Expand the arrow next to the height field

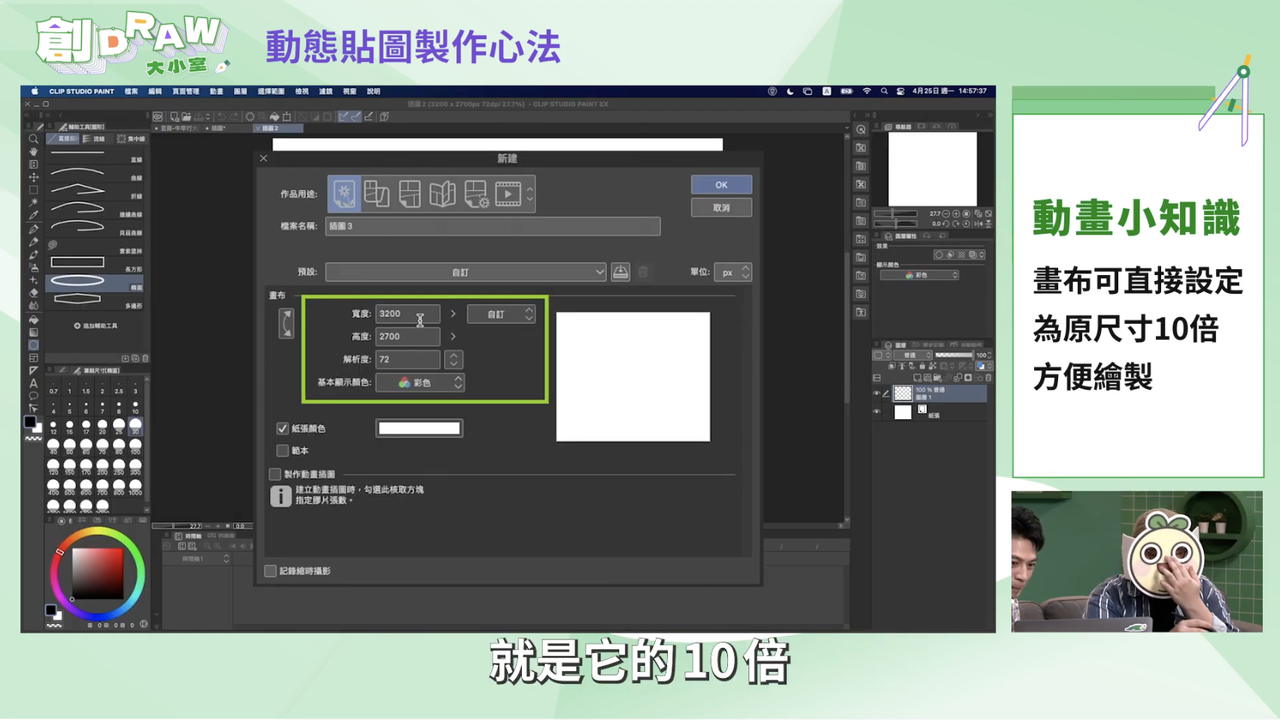click(453, 337)
